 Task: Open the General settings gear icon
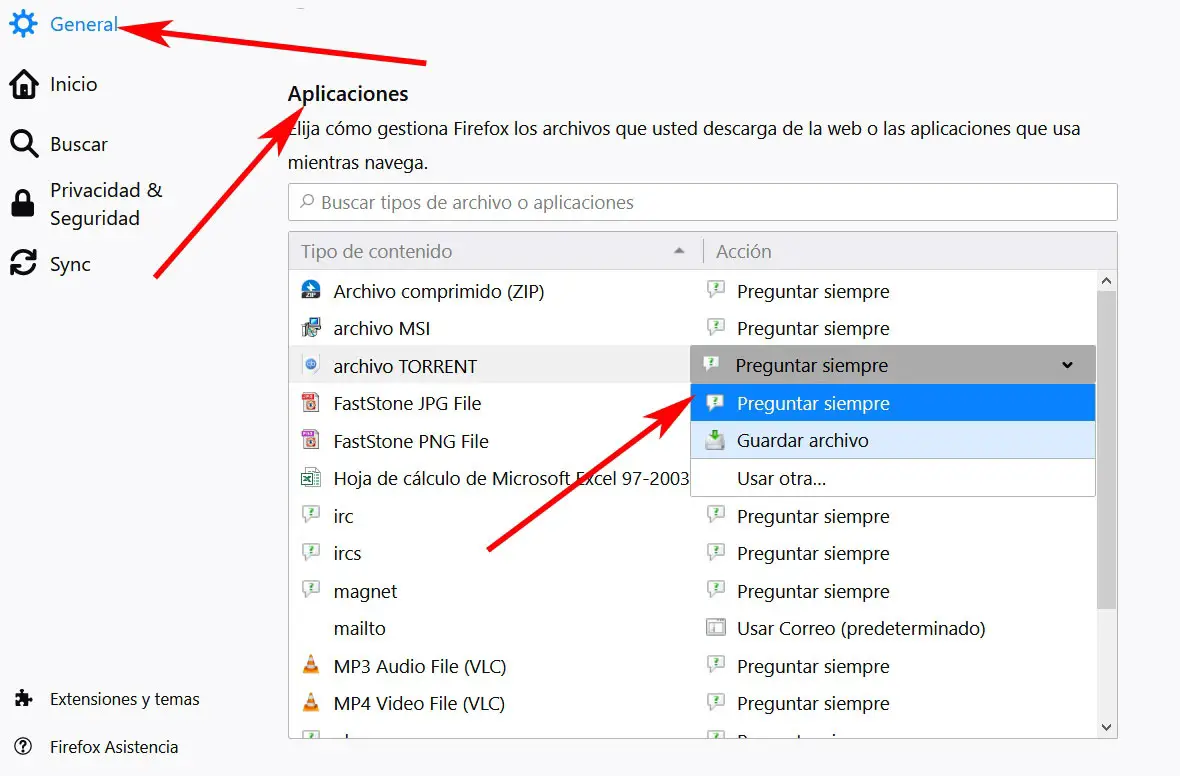tap(23, 24)
